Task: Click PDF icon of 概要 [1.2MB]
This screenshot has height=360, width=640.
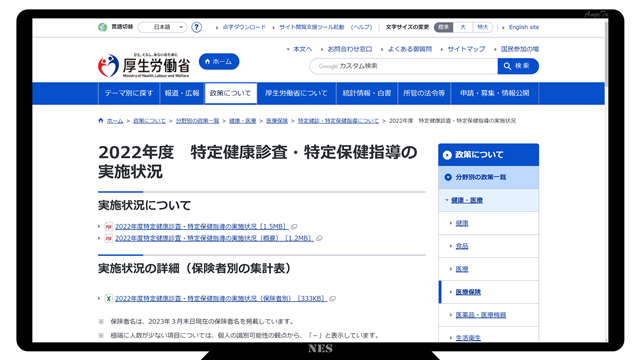Action: [109, 238]
